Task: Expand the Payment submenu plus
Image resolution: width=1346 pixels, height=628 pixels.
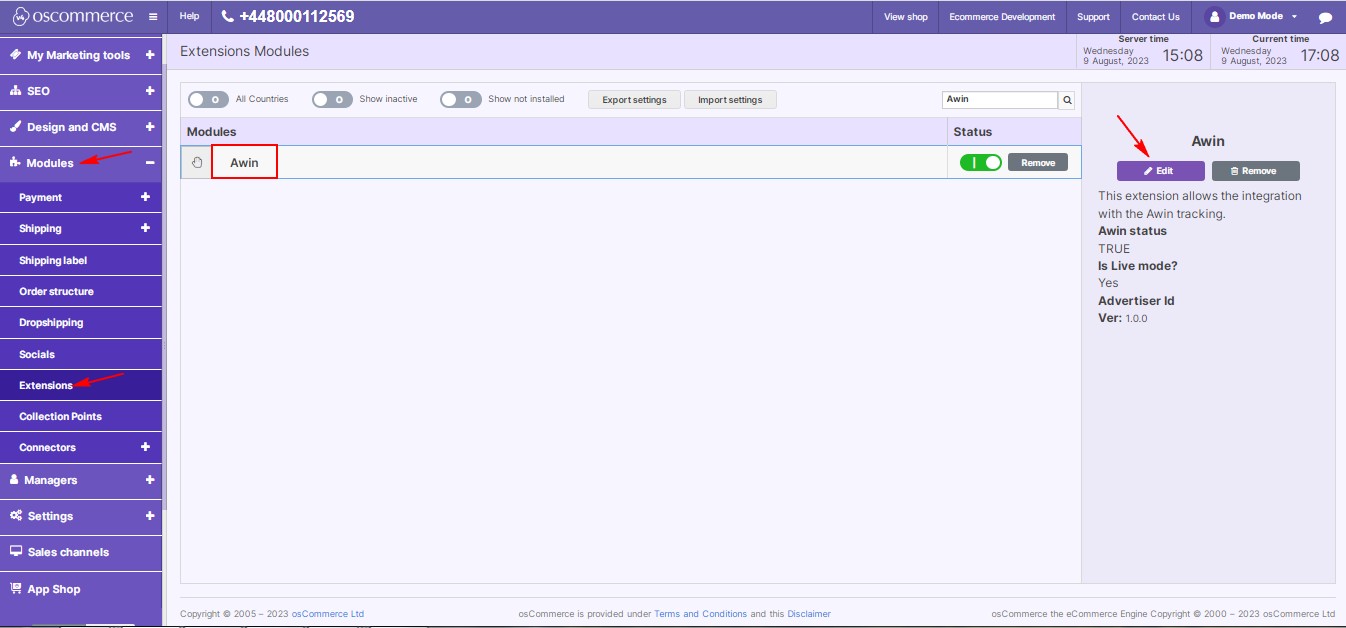Action: tap(145, 197)
